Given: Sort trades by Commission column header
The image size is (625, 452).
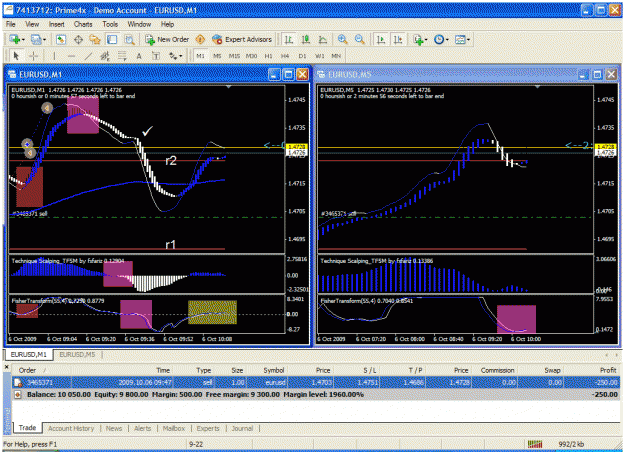Looking at the screenshot, I should tap(497, 370).
